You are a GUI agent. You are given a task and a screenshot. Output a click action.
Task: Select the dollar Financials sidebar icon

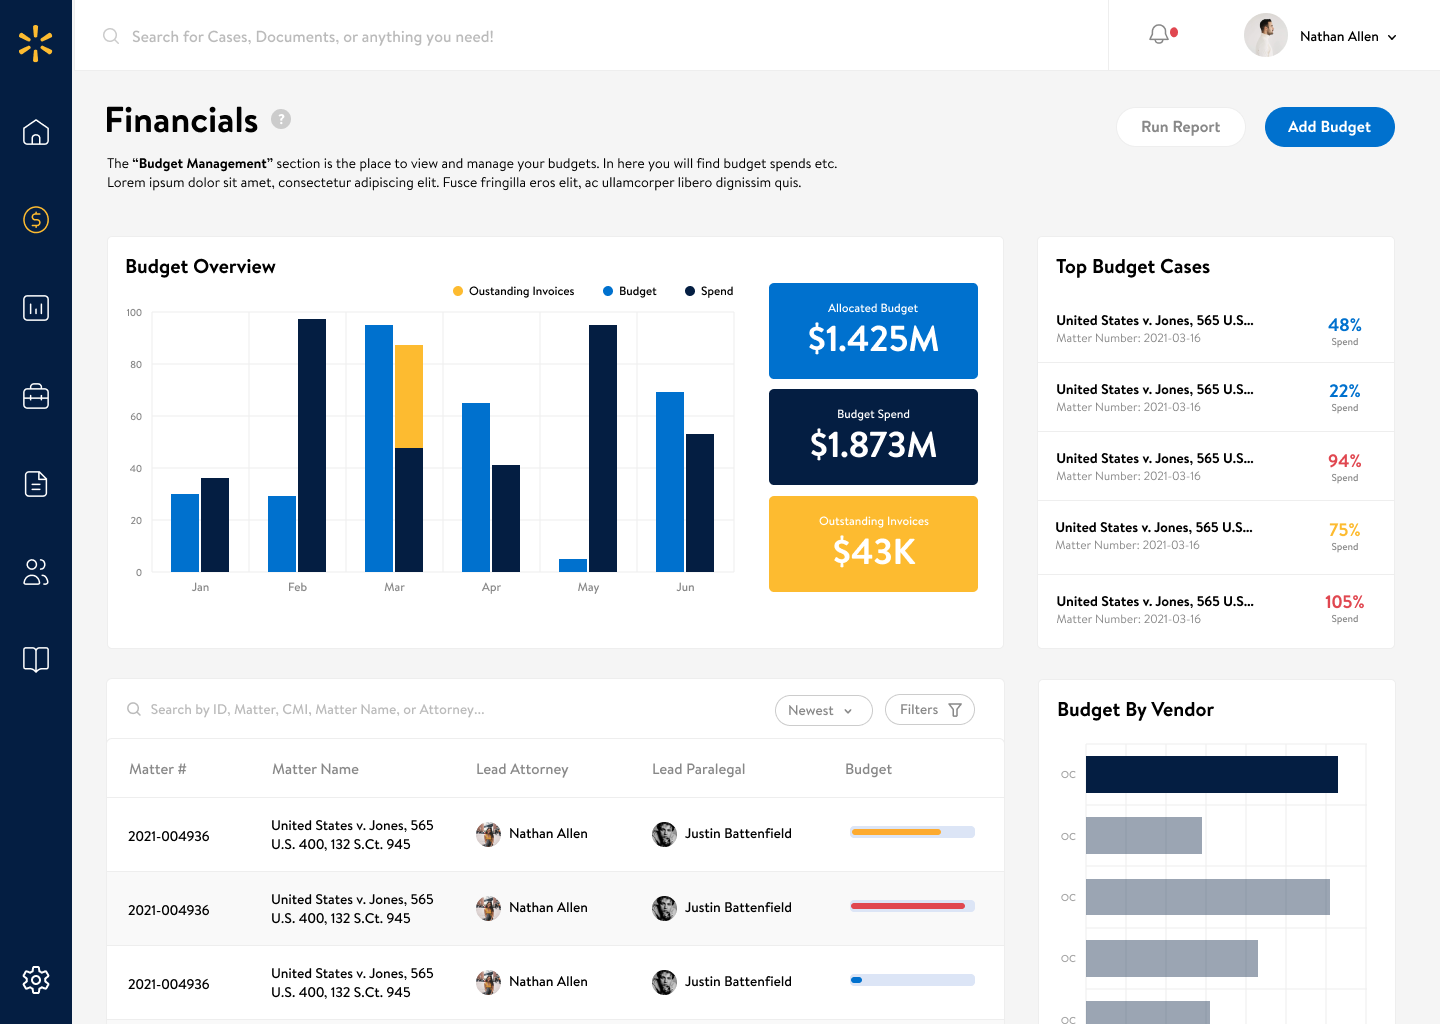[36, 220]
